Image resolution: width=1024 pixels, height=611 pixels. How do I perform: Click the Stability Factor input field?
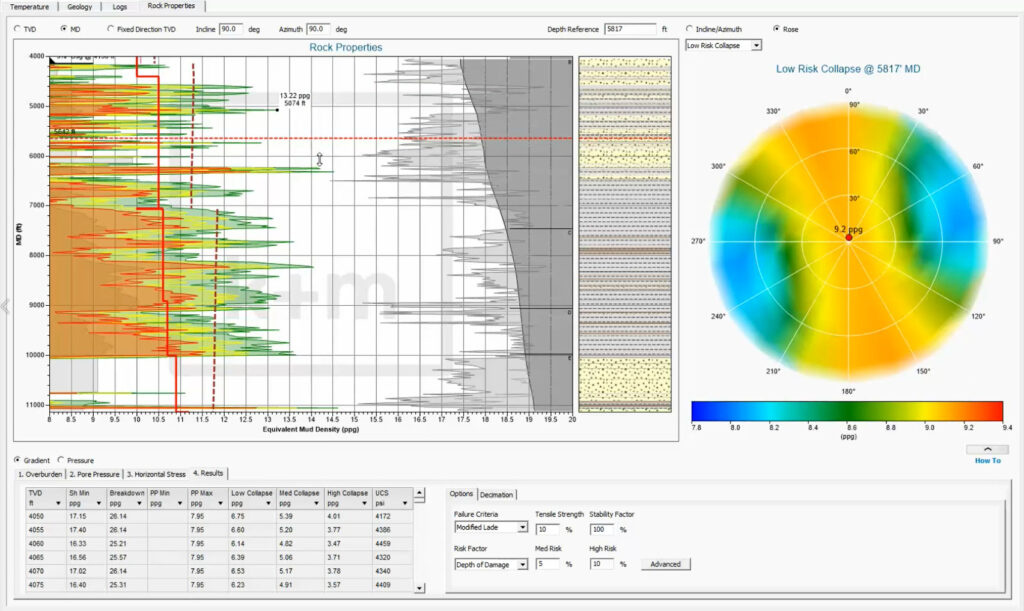pos(601,529)
